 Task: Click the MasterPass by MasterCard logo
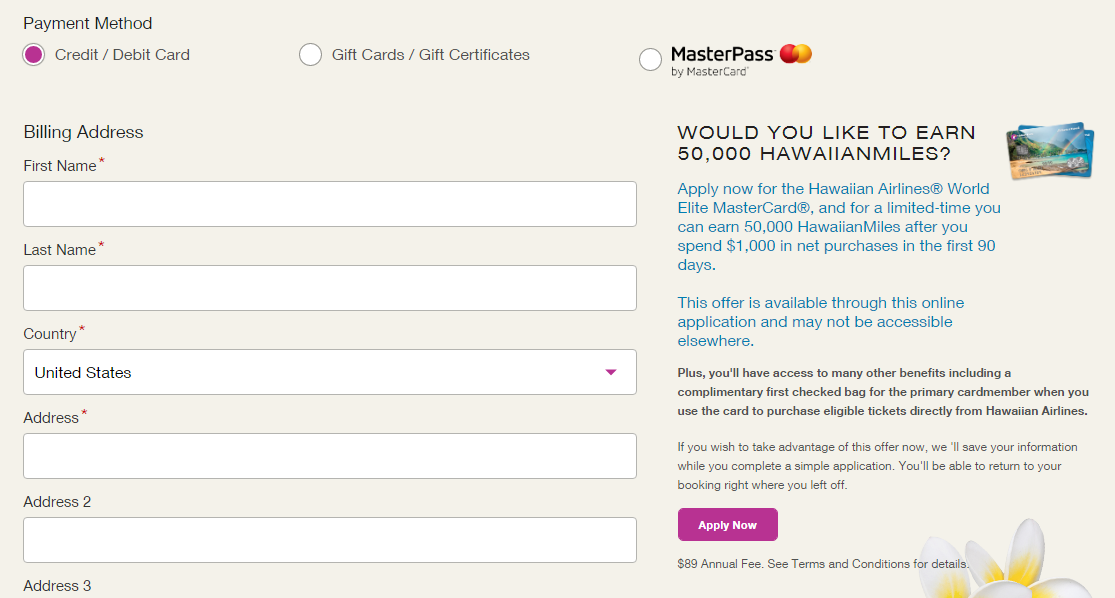[x=741, y=60]
